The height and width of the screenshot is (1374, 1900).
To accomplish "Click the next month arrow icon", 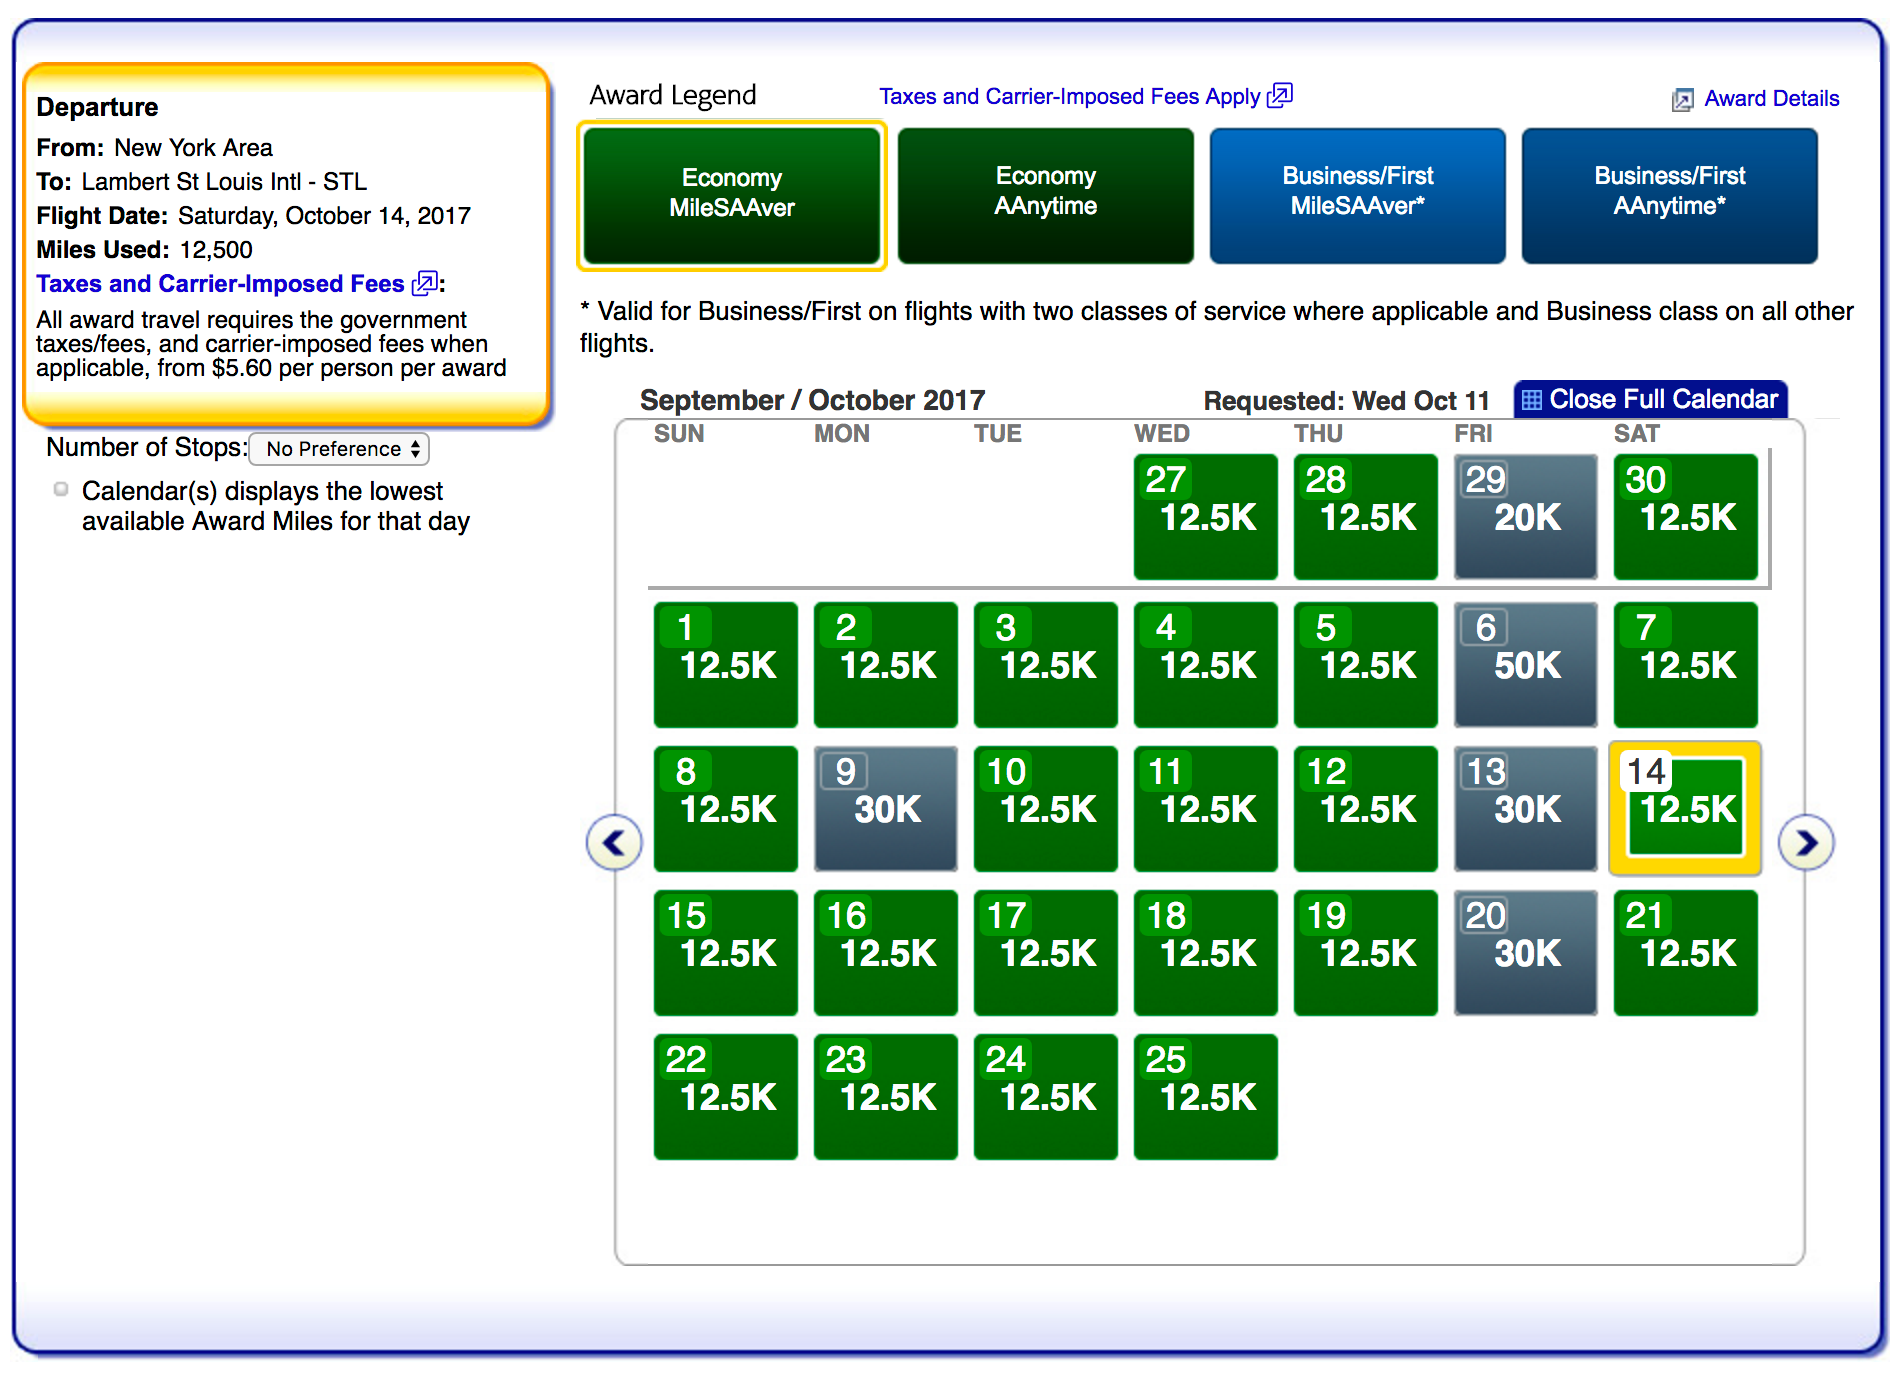I will (1805, 843).
